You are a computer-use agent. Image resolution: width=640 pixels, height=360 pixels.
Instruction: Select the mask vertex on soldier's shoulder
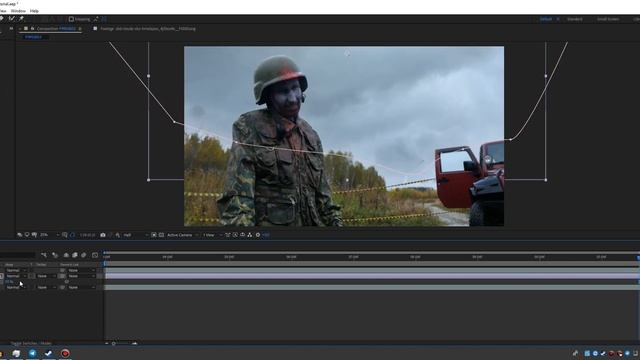236,142
